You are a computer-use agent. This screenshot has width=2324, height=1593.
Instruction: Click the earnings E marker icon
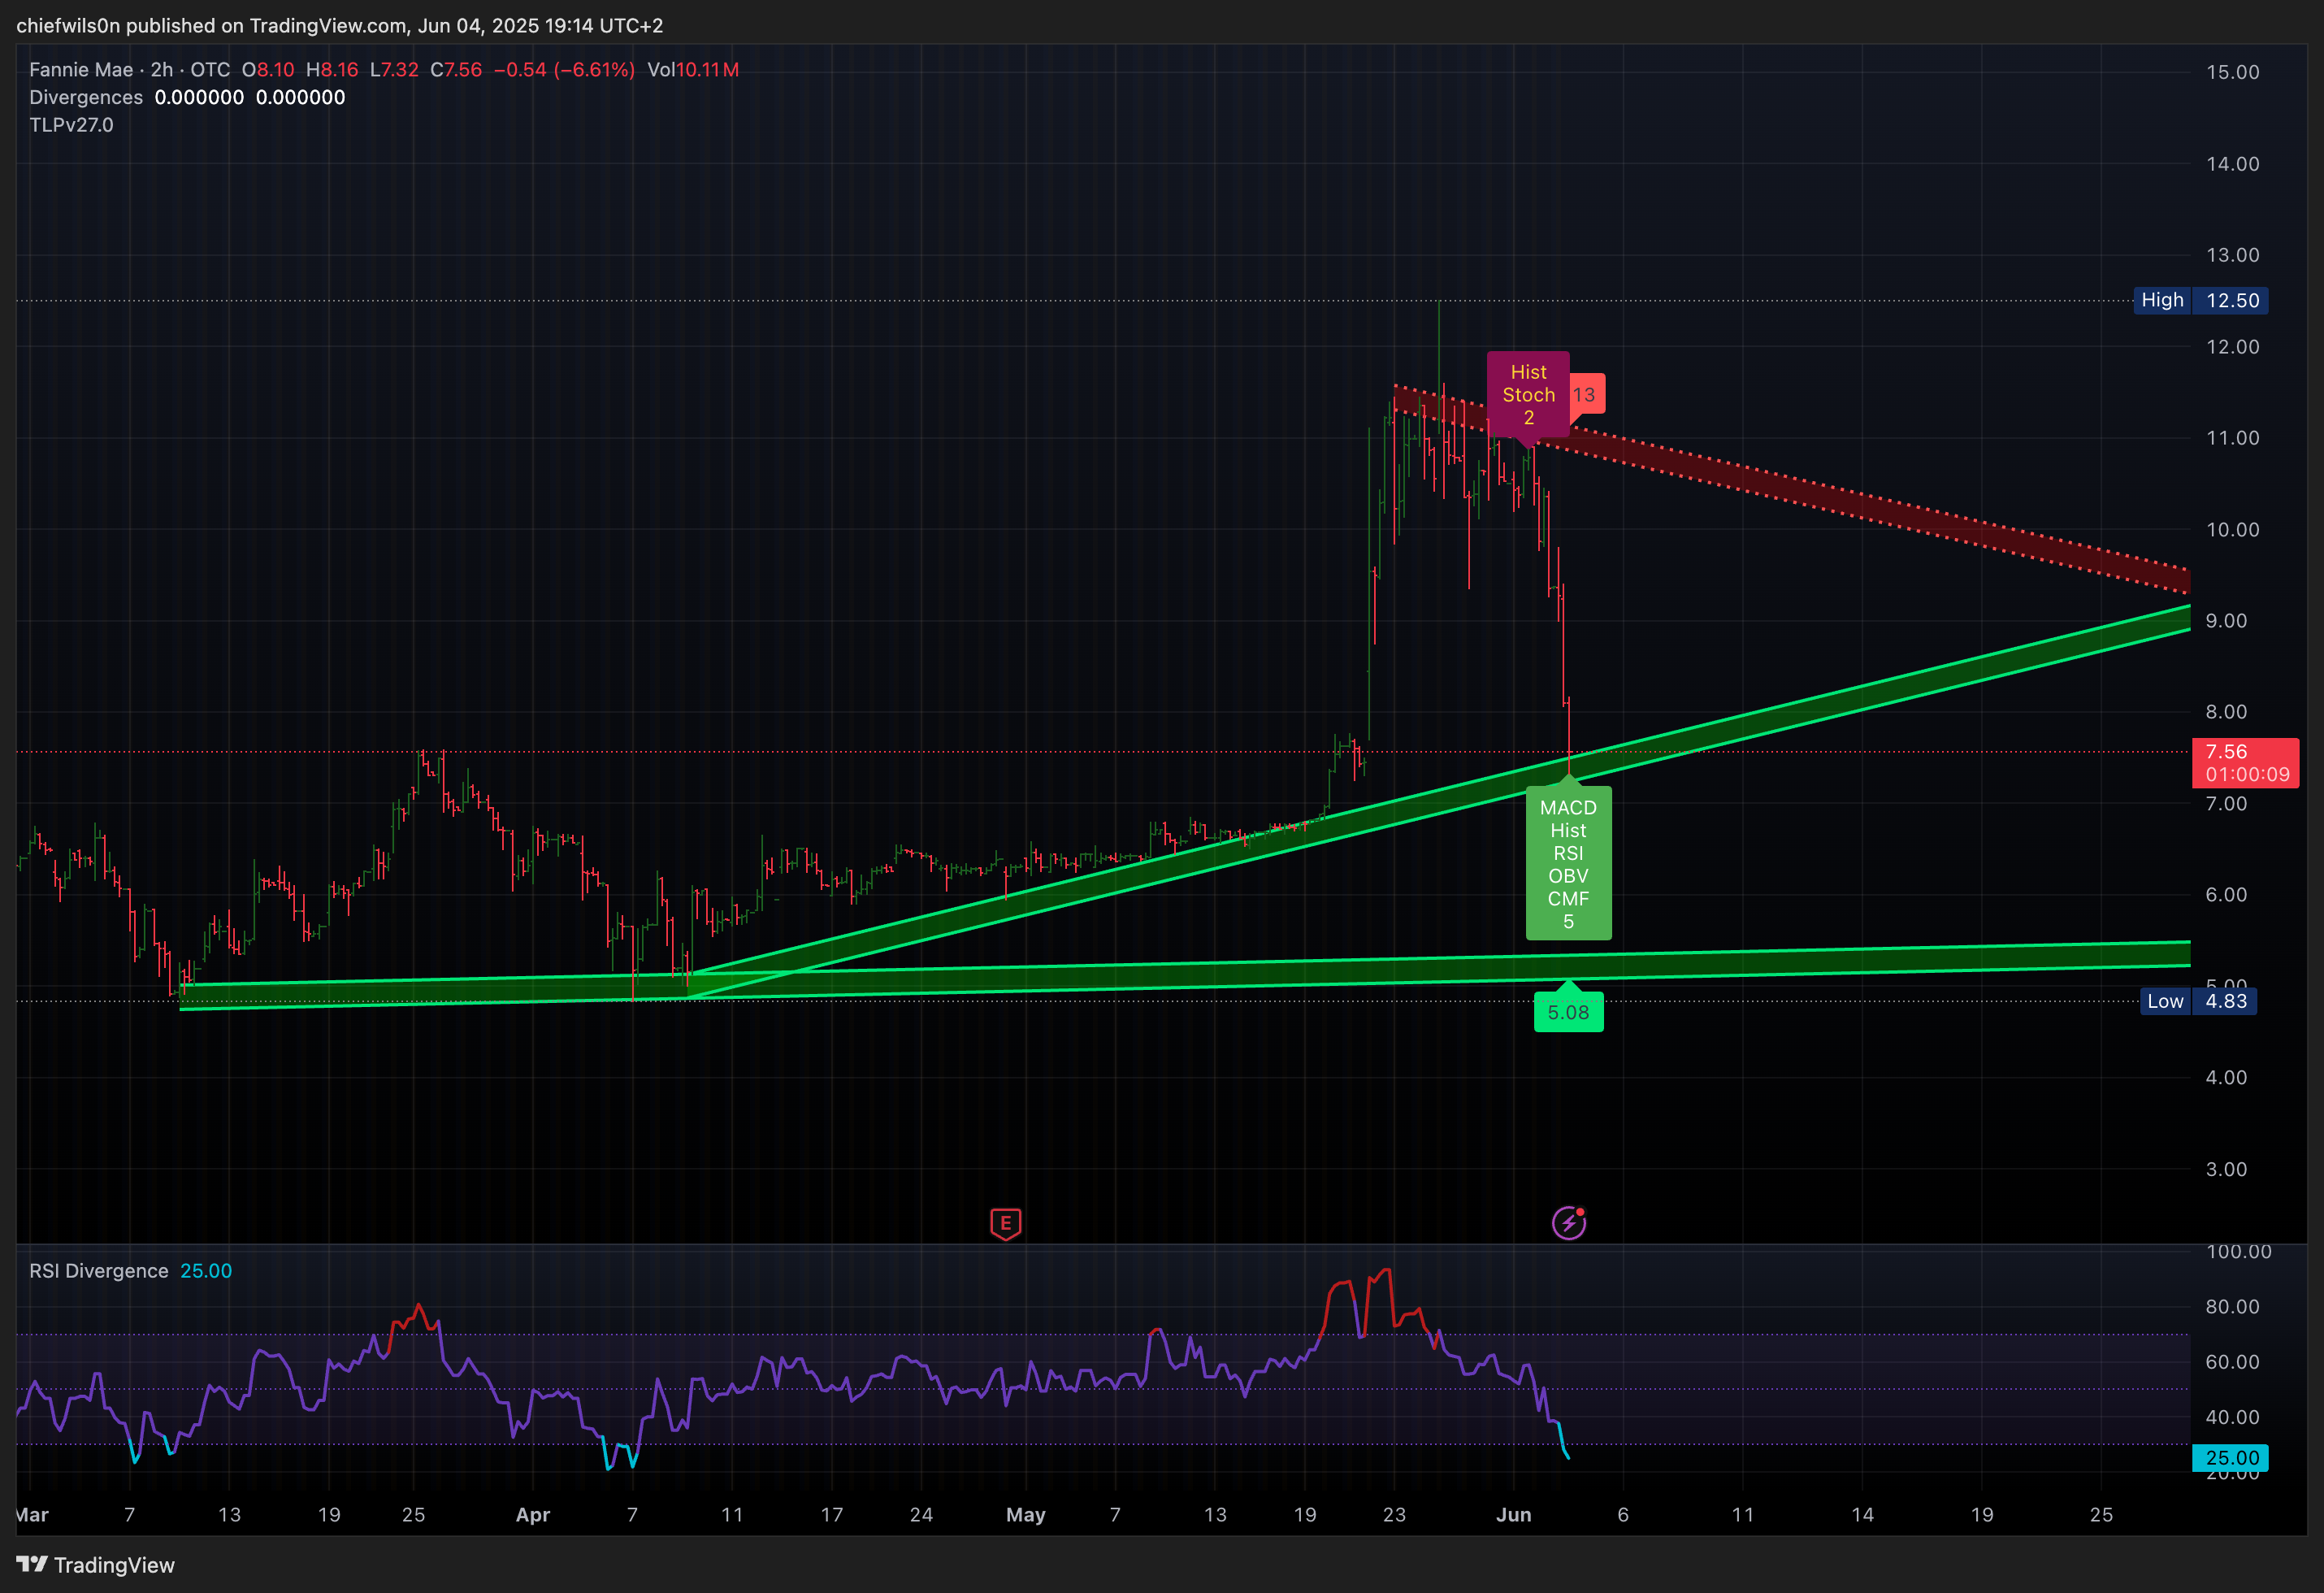point(1005,1223)
